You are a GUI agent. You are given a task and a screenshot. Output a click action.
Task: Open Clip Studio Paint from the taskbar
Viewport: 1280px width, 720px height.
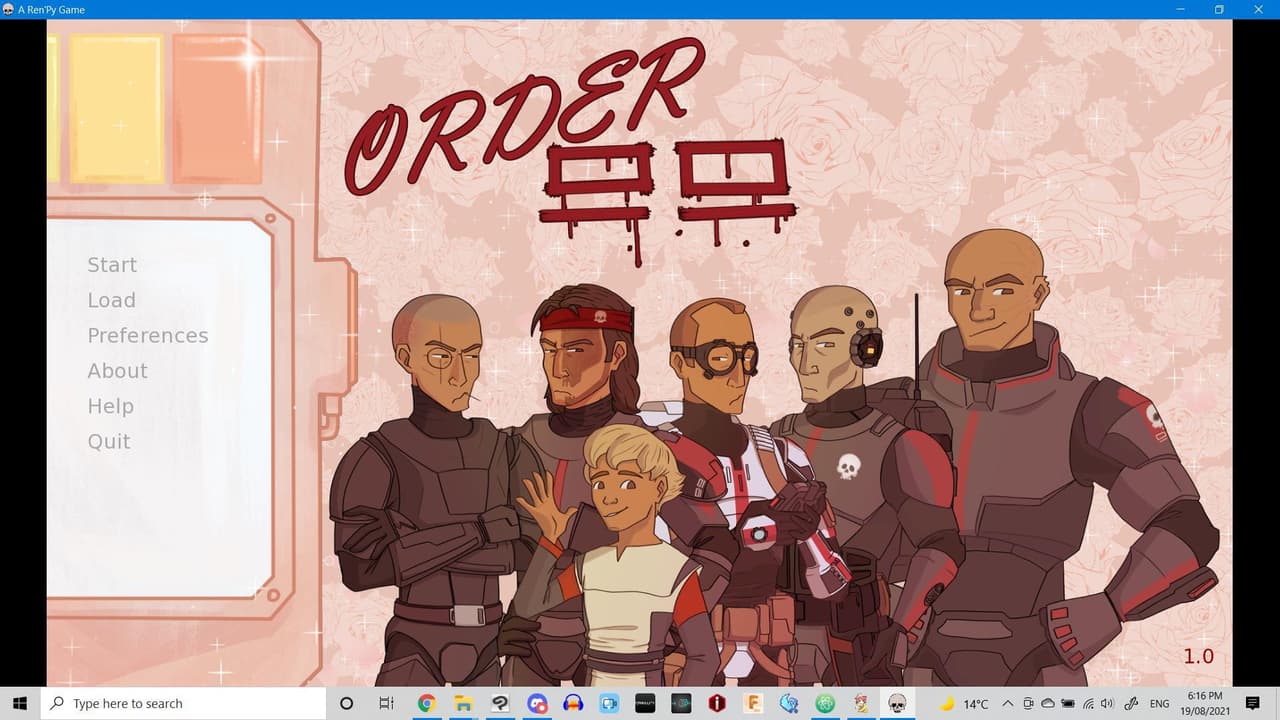(500, 703)
